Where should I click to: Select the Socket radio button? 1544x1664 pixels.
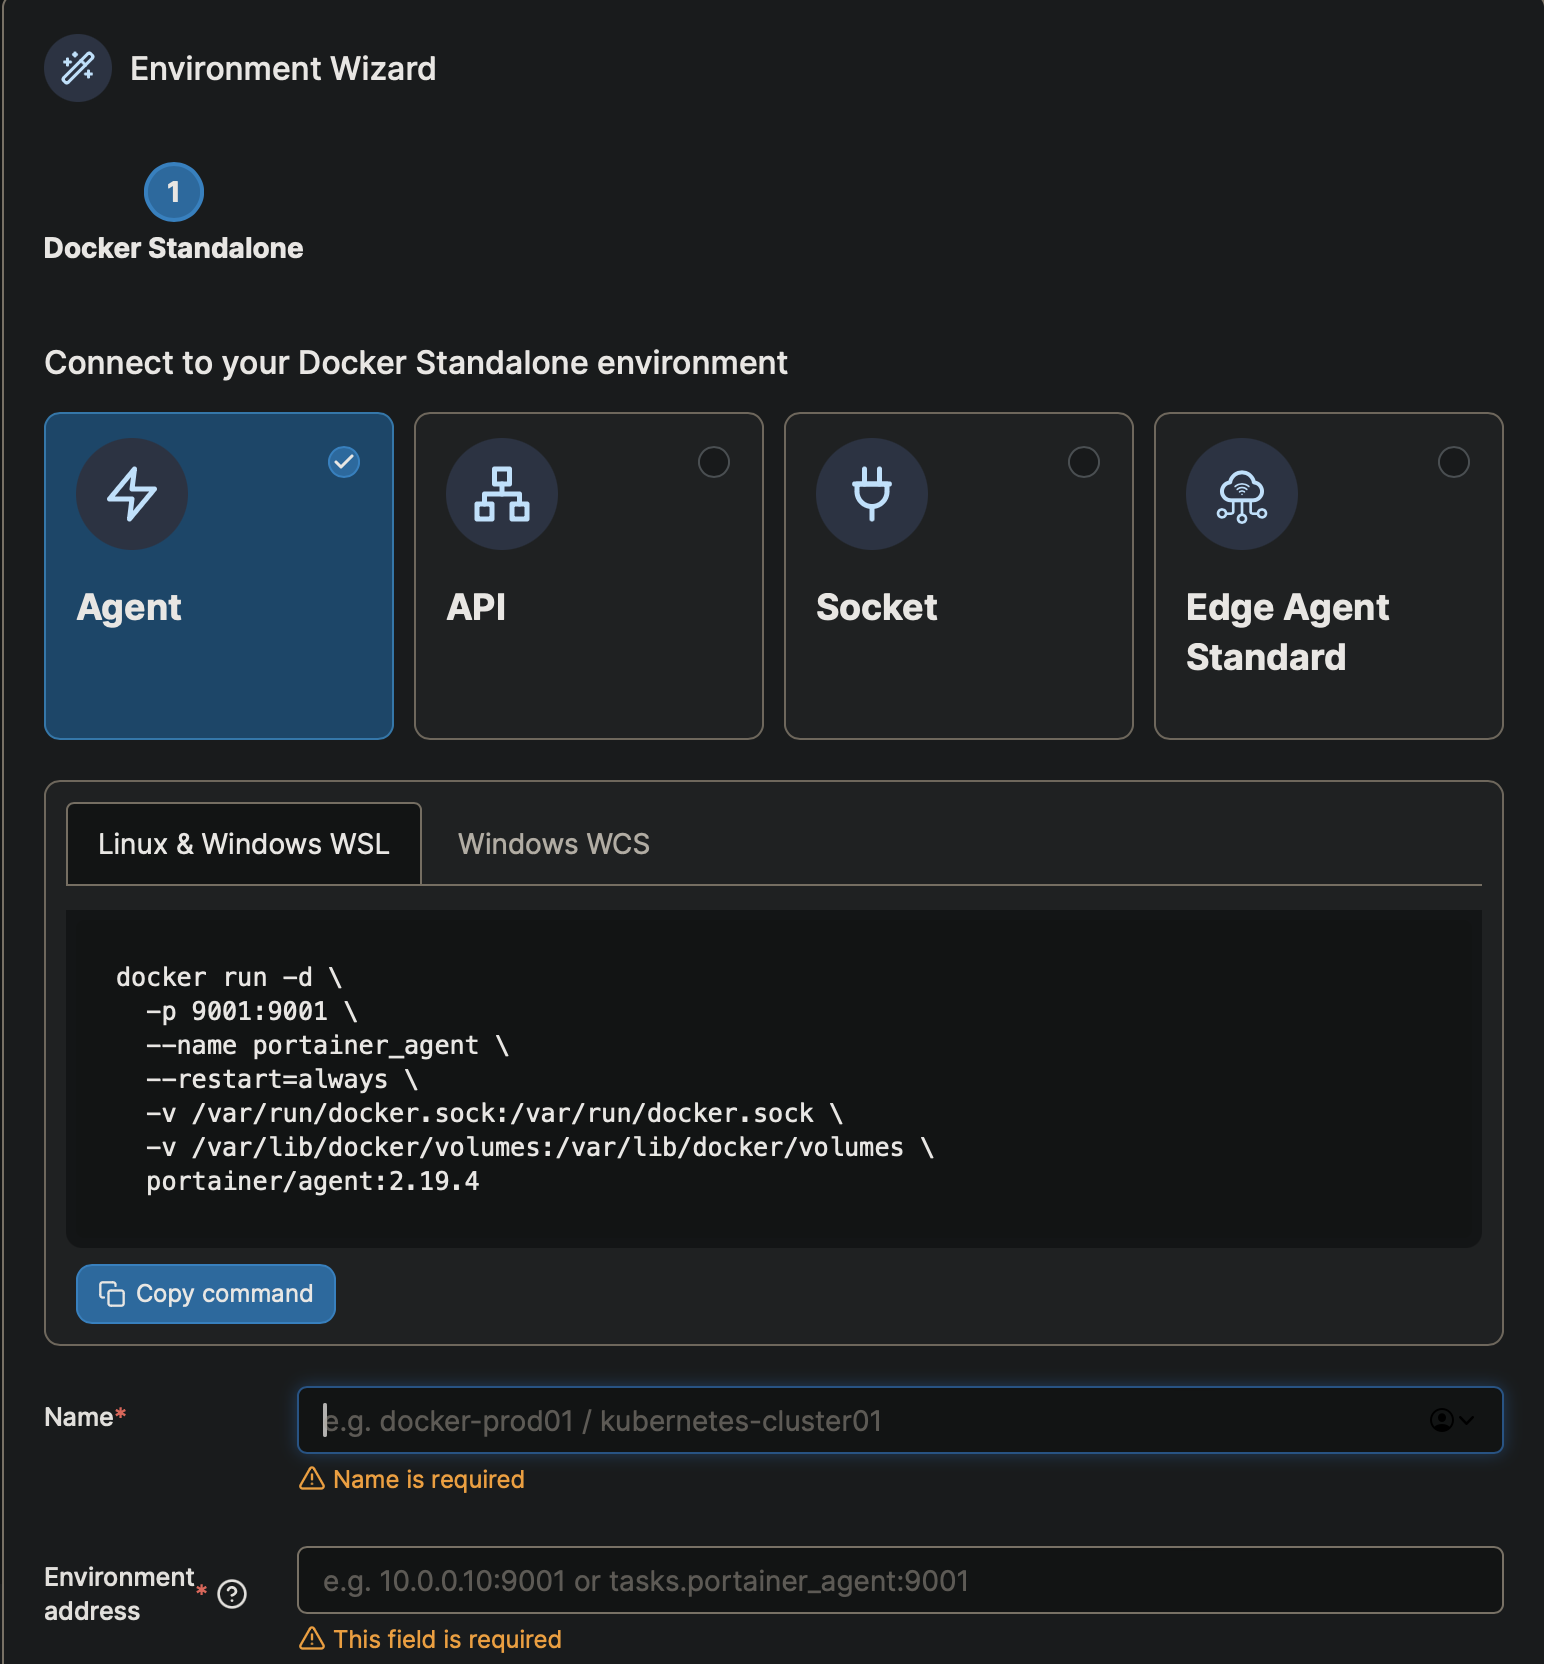(1084, 462)
